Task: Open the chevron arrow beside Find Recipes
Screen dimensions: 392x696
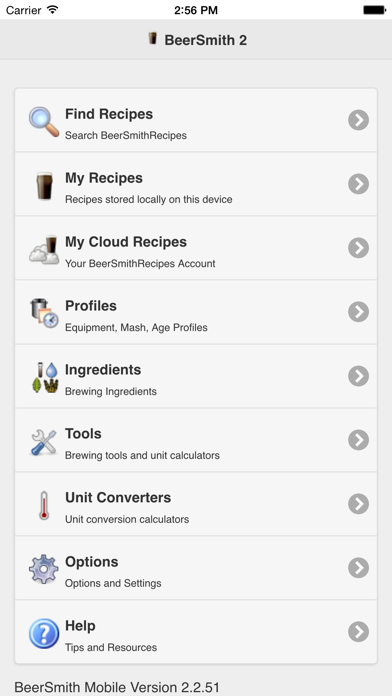Action: click(x=358, y=120)
